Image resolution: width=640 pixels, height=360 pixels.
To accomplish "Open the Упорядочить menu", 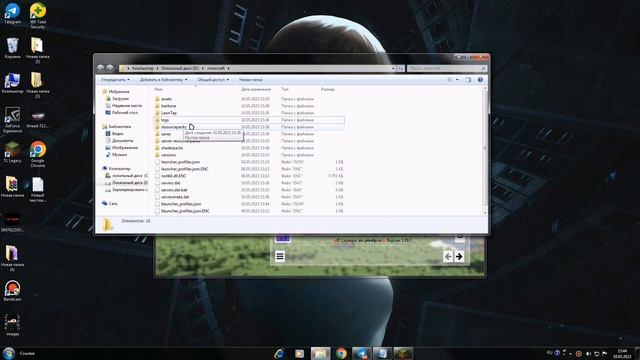I will 115,80.
